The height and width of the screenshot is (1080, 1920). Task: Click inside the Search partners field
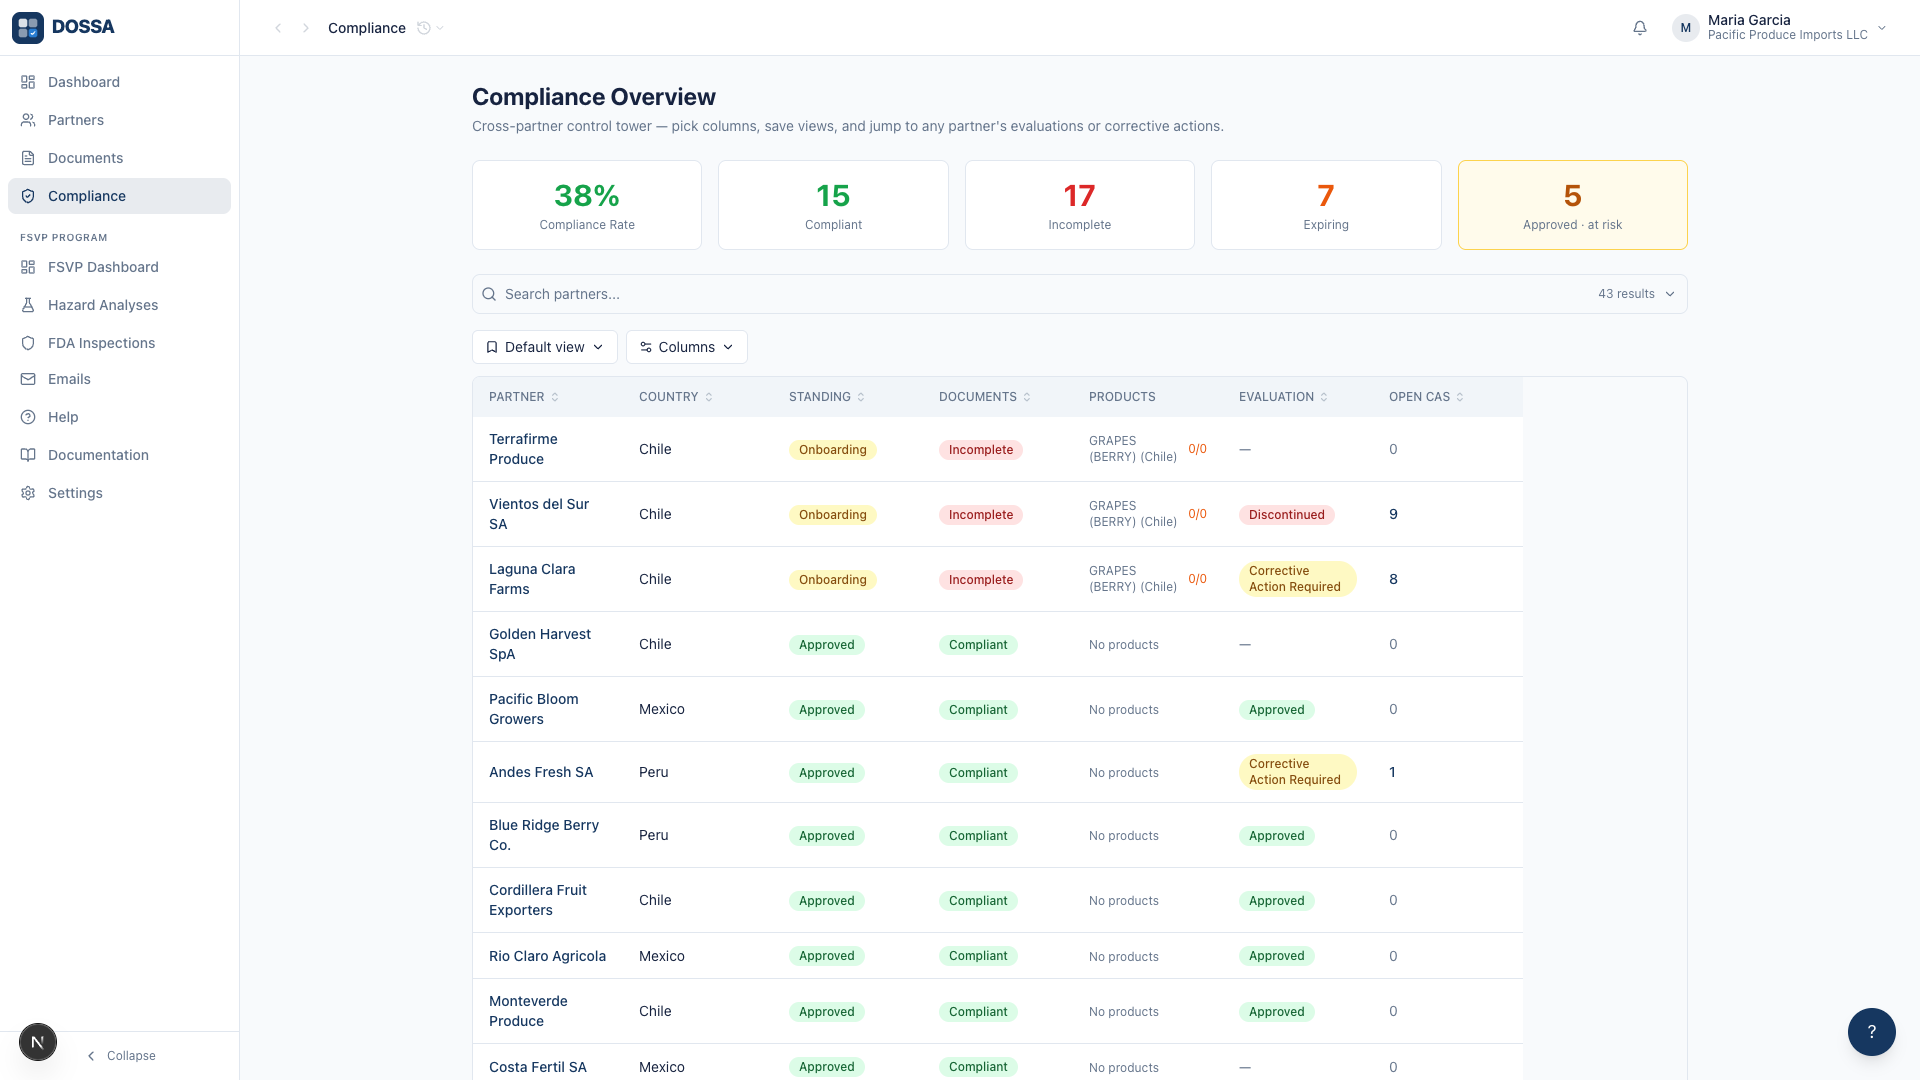(1080, 294)
